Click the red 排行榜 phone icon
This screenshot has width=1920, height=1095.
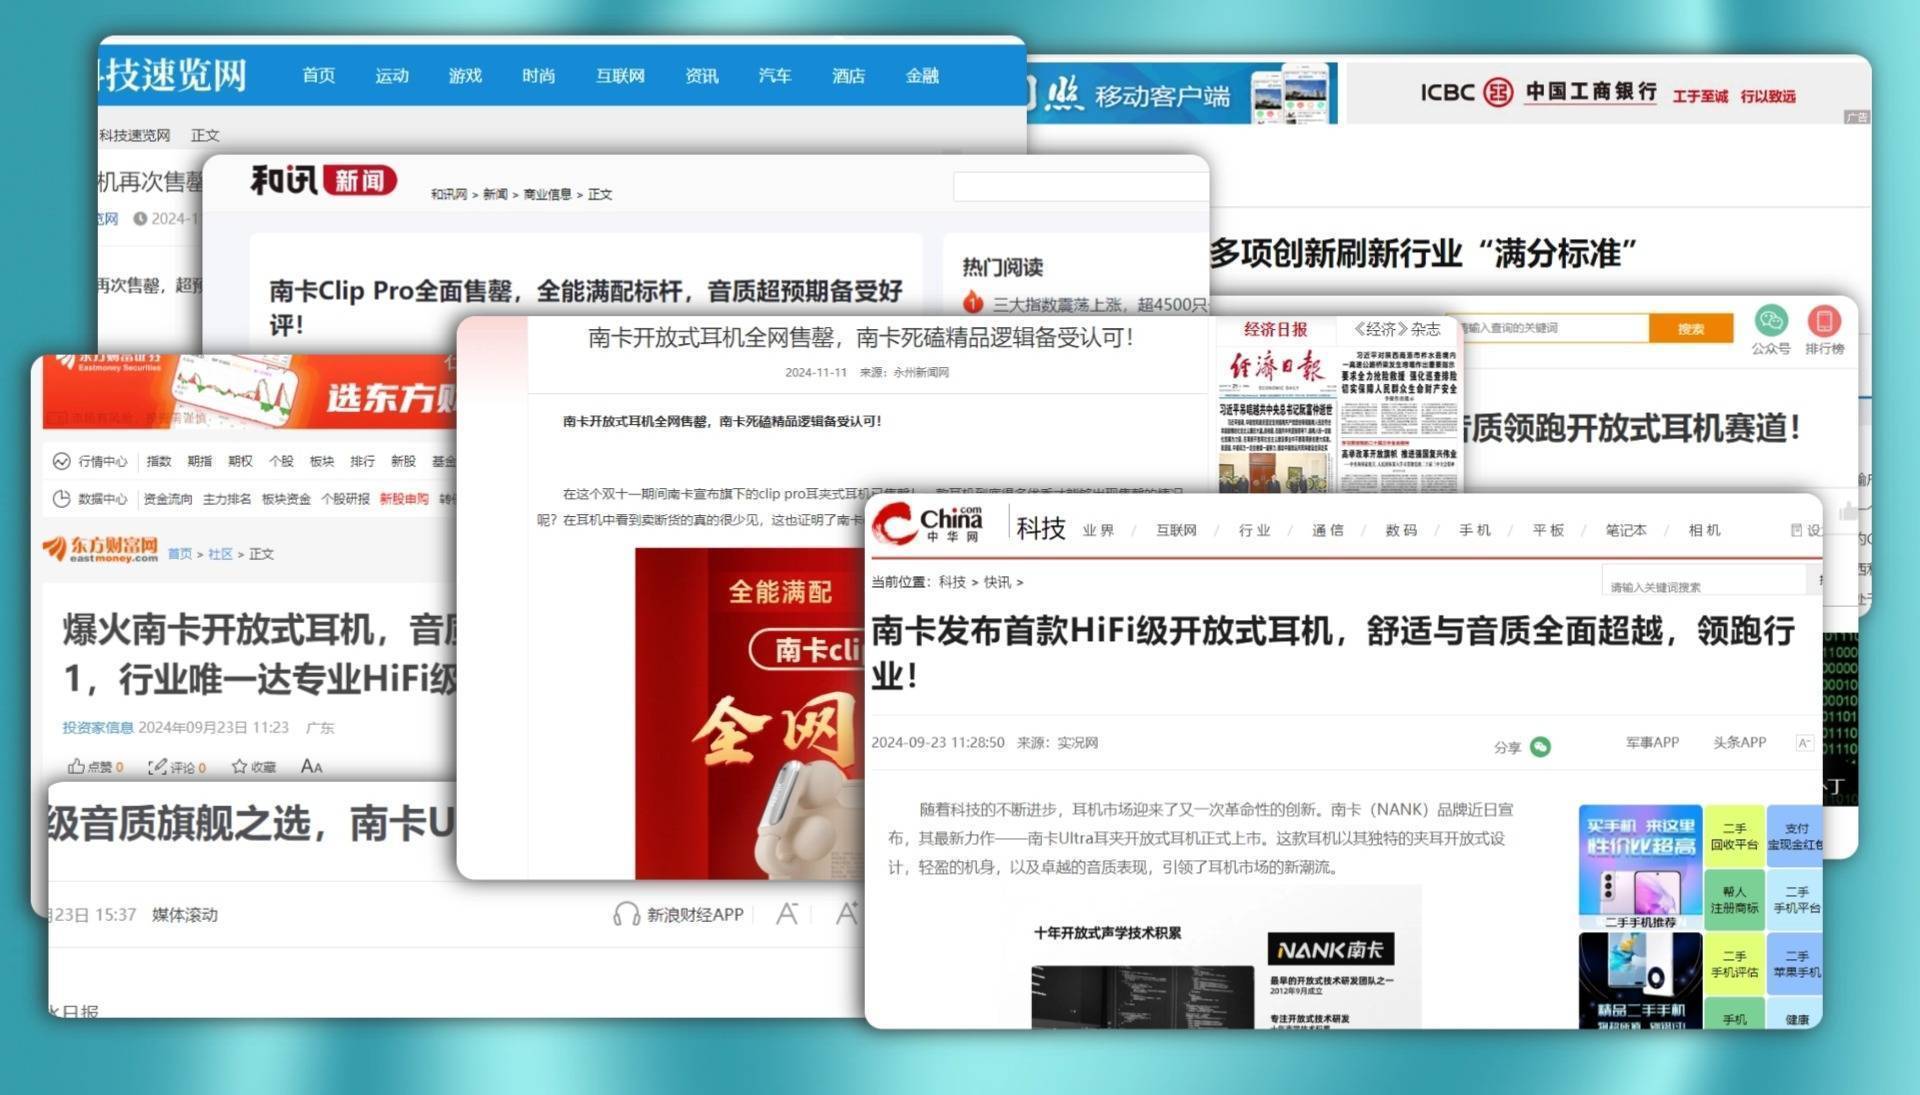tap(1824, 321)
